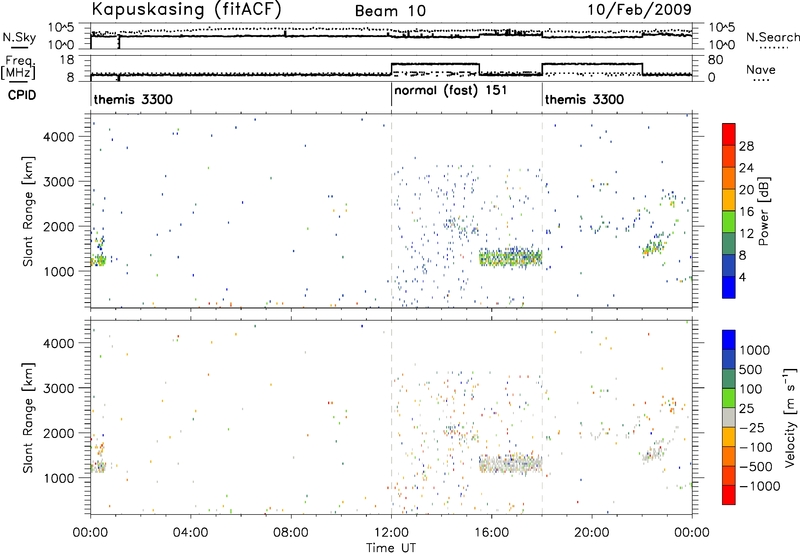
Task: Select the "normal (fast) 151" CPID label
Action: 451,90
